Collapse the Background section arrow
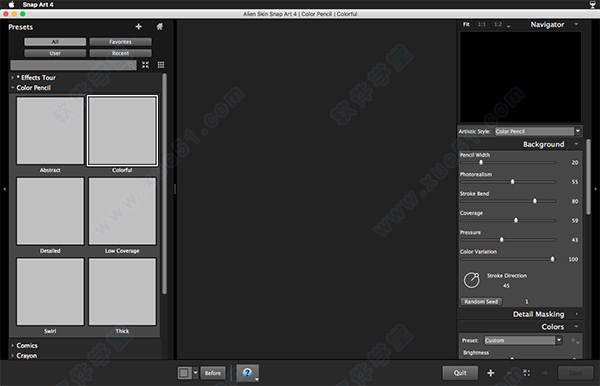The image size is (600, 386). pyautogui.click(x=576, y=144)
